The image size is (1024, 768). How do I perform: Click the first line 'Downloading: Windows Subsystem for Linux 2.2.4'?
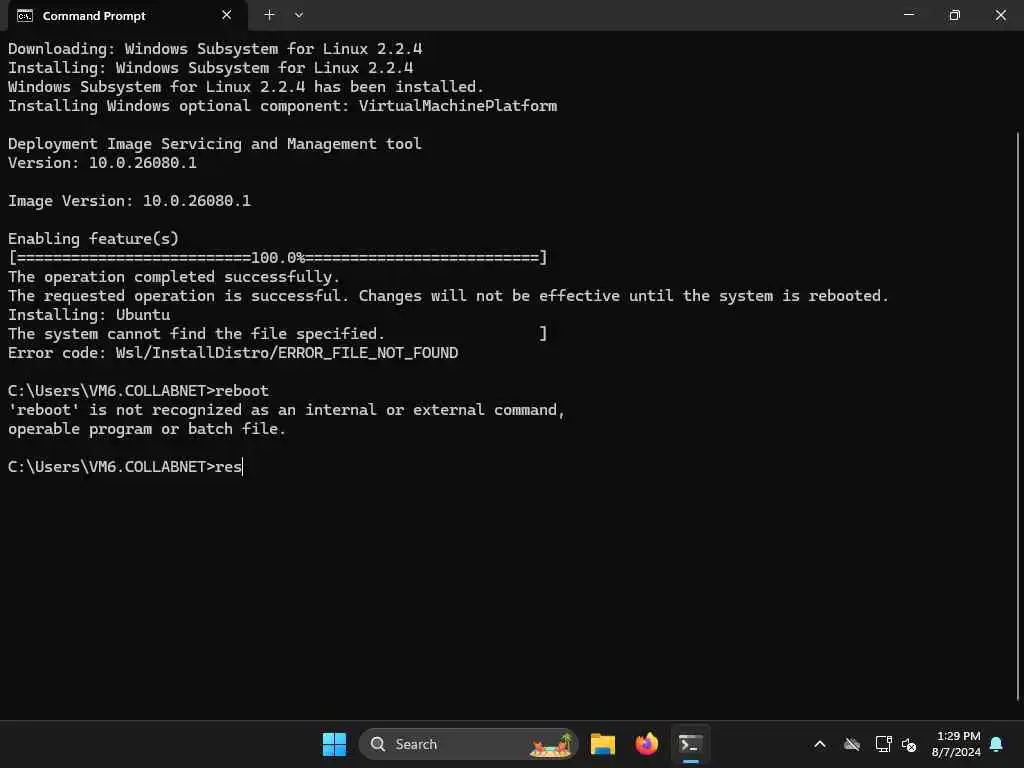(215, 49)
